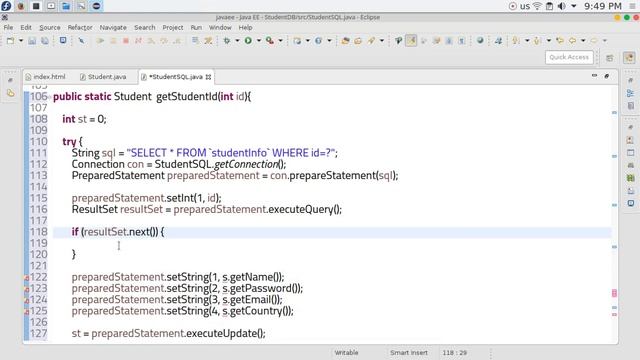Select the Java EE perspective button

point(629,58)
